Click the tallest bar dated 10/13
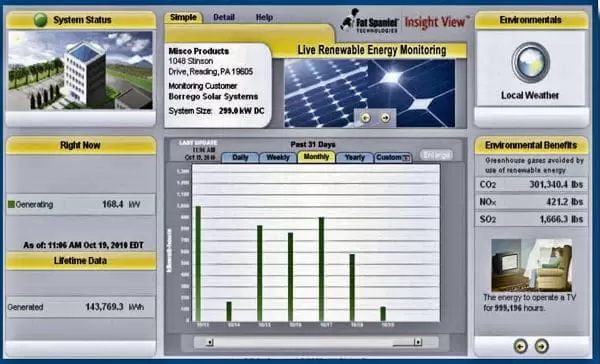600x364 pixels. click(198, 263)
